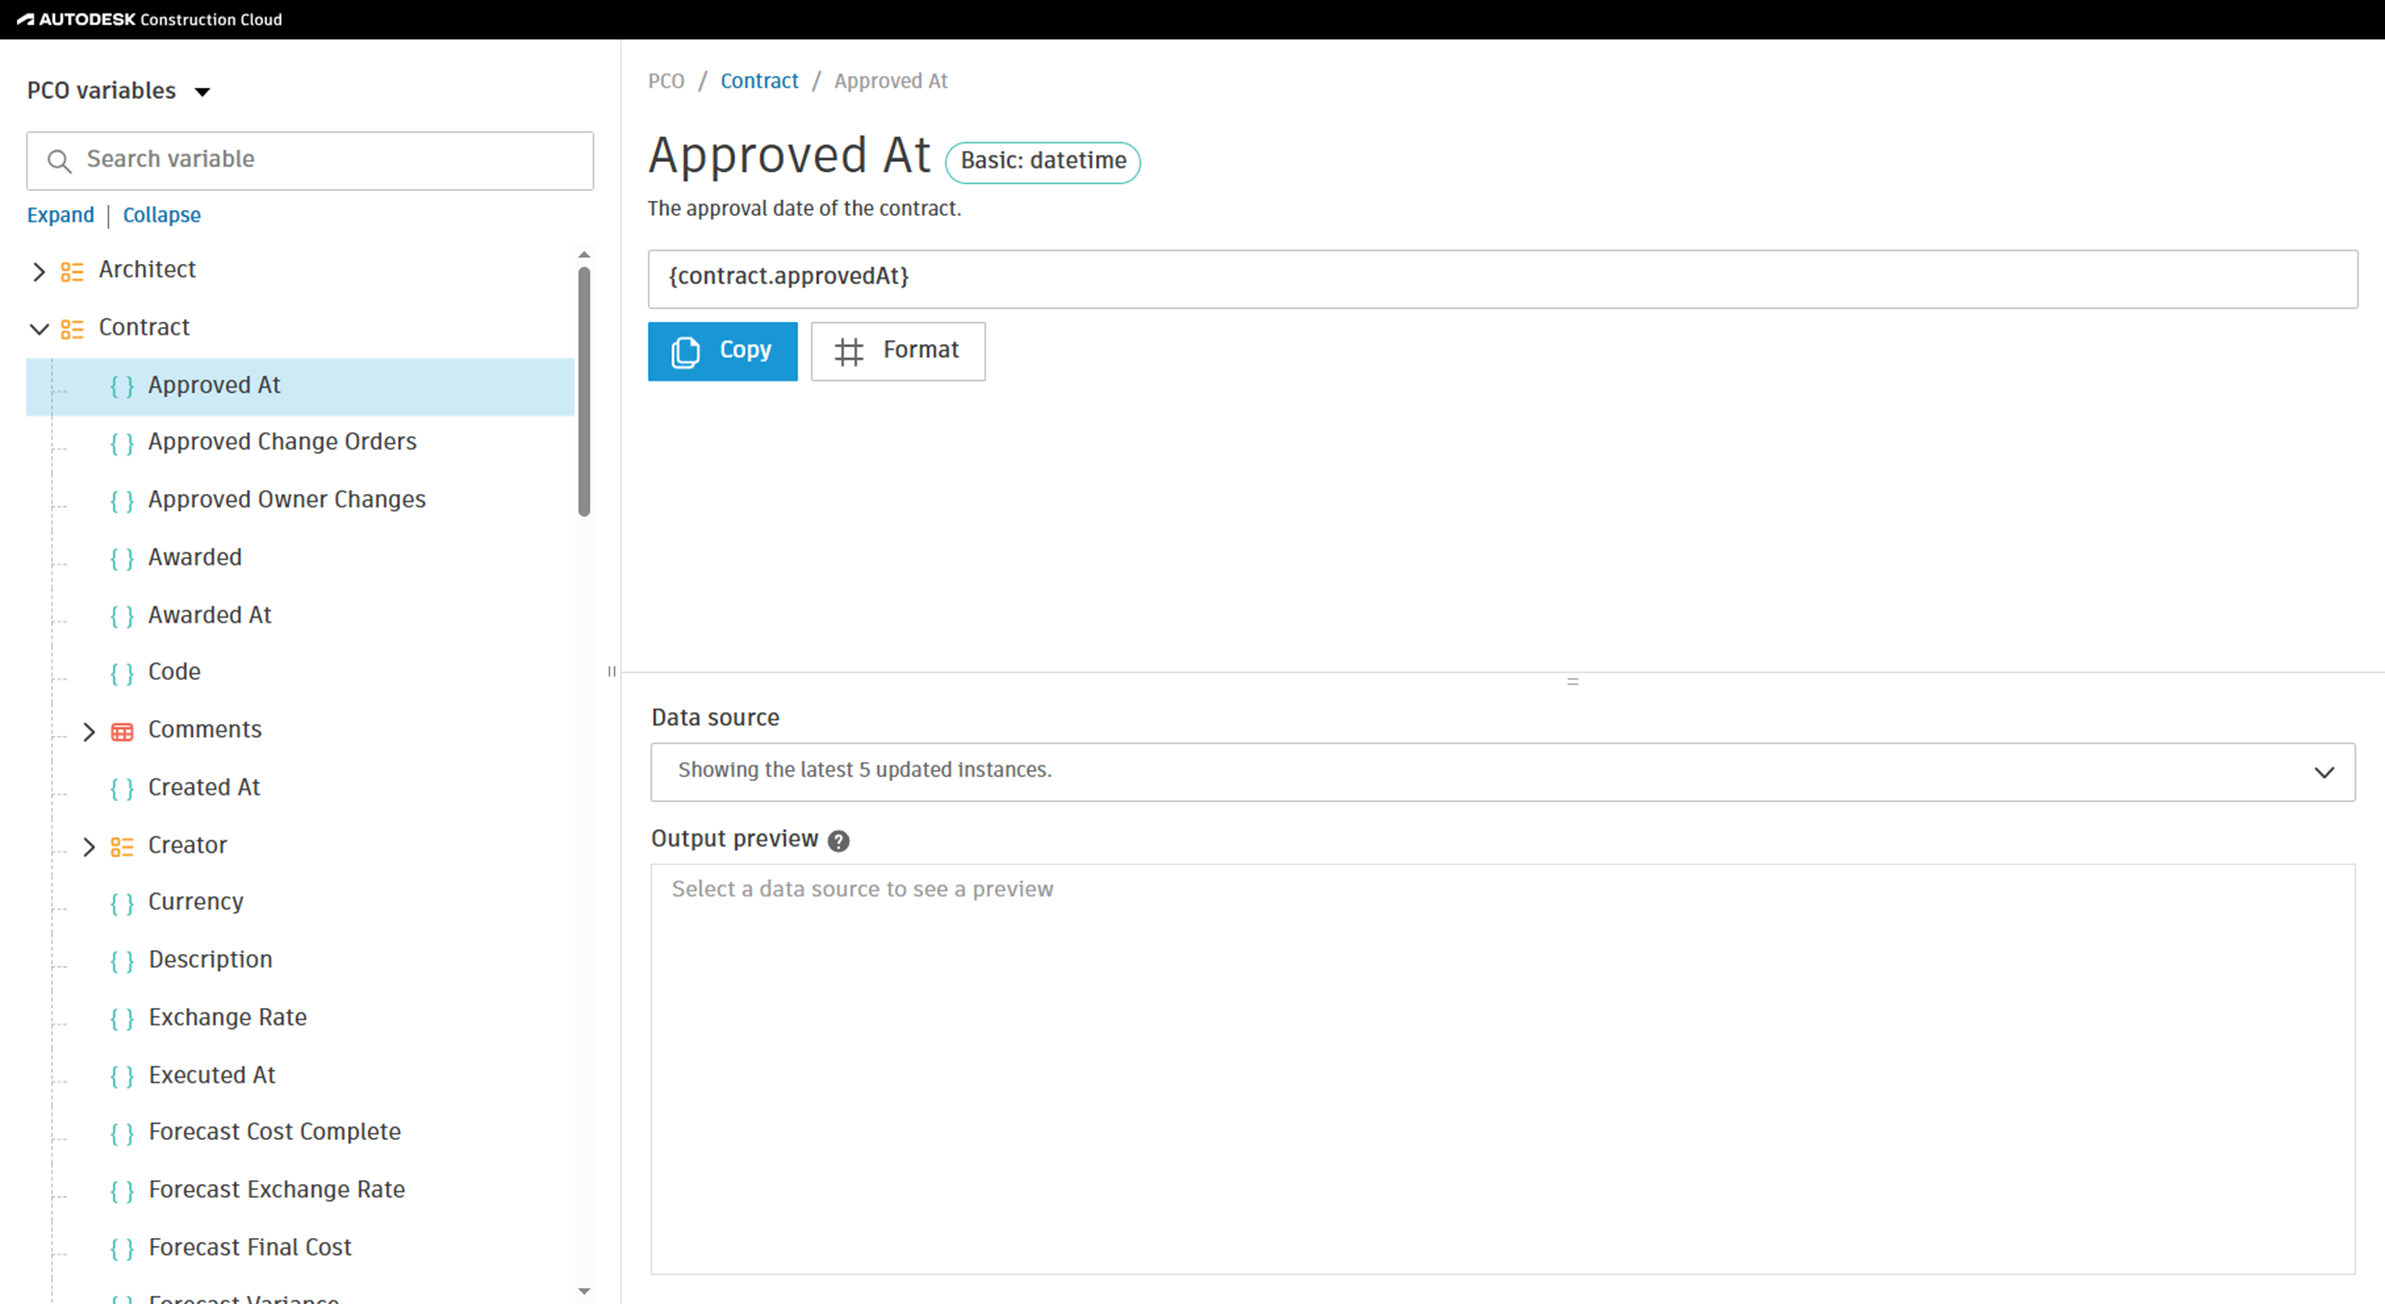Screen dimensions: 2385x1304
Task: Click the Format button
Action: tap(897, 351)
